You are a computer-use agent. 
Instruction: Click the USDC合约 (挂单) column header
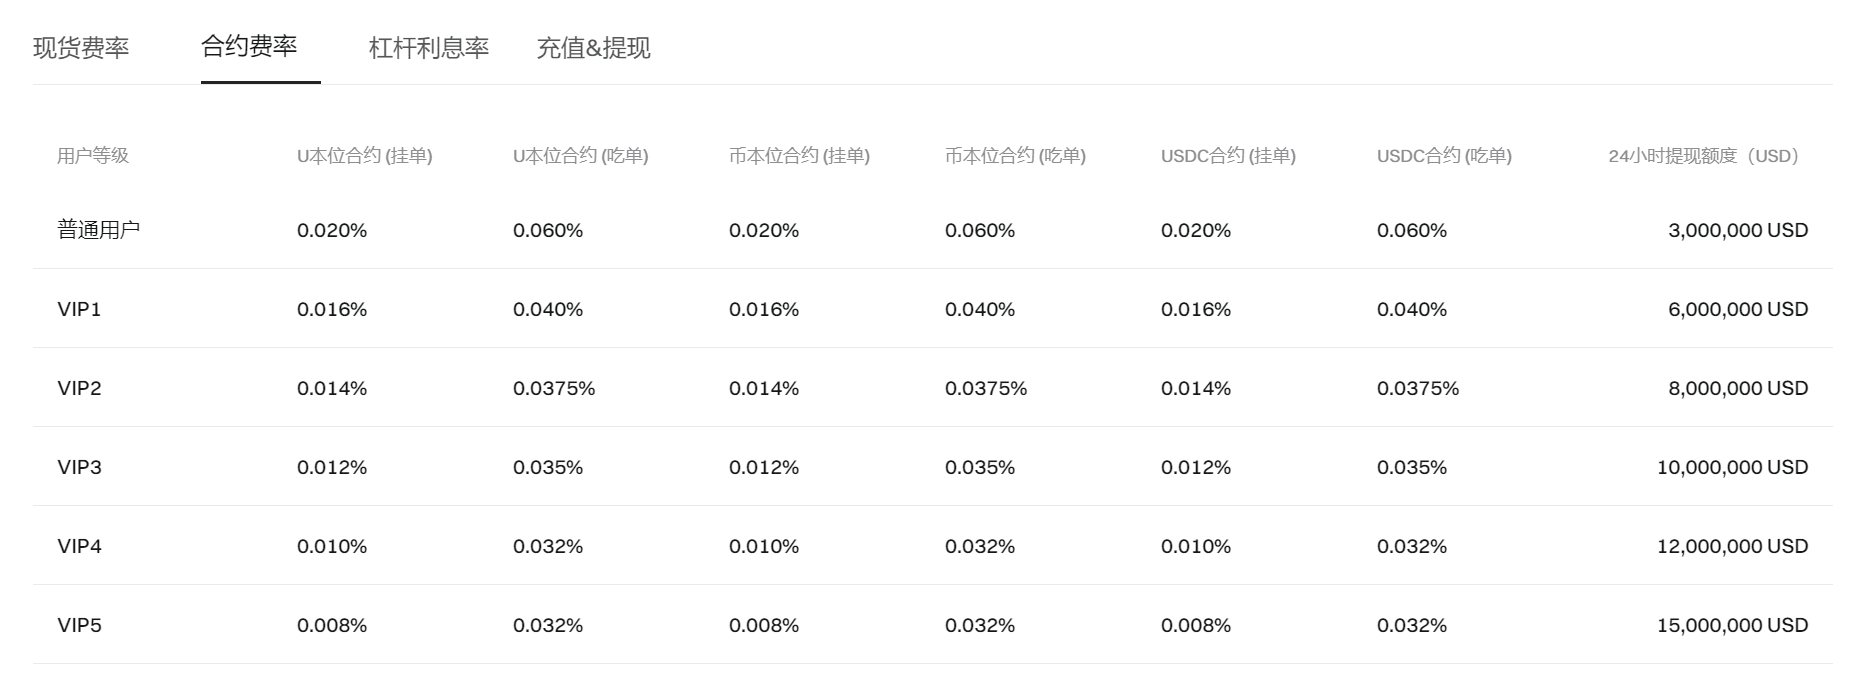(x=1229, y=156)
